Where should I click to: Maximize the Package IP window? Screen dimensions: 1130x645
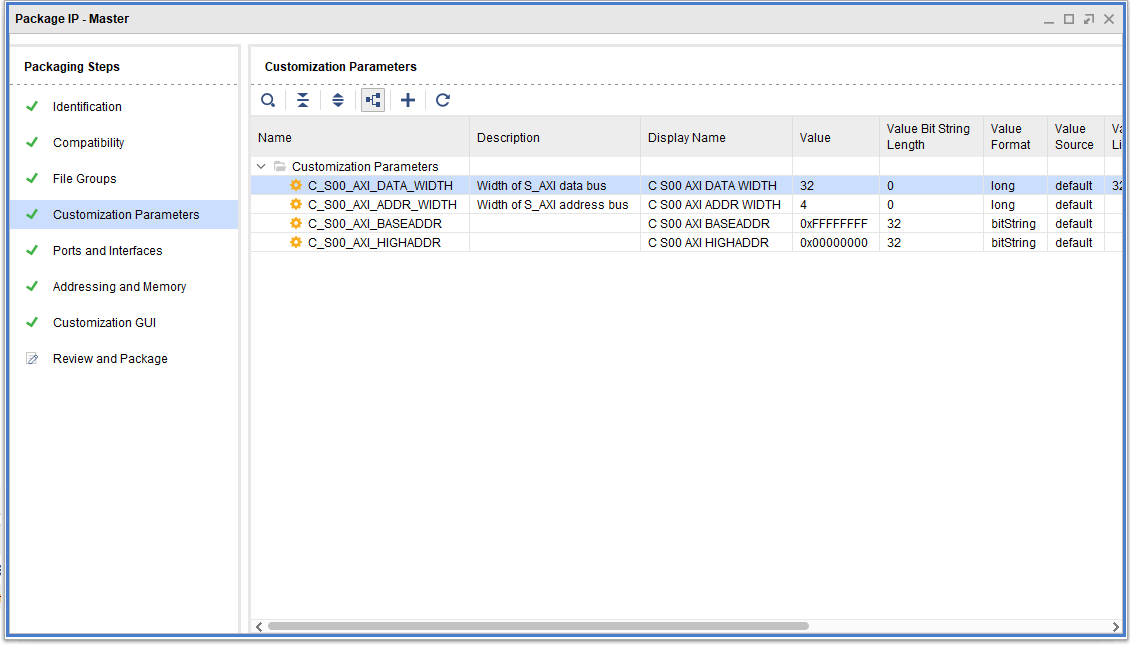1069,19
